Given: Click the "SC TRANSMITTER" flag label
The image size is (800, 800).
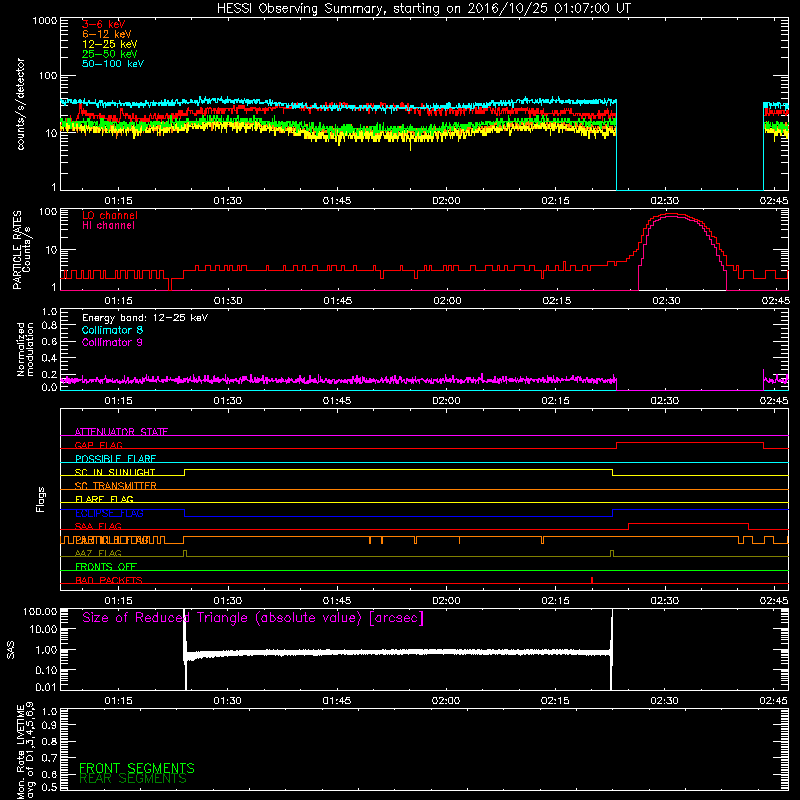Looking at the screenshot, I should coord(116,486).
